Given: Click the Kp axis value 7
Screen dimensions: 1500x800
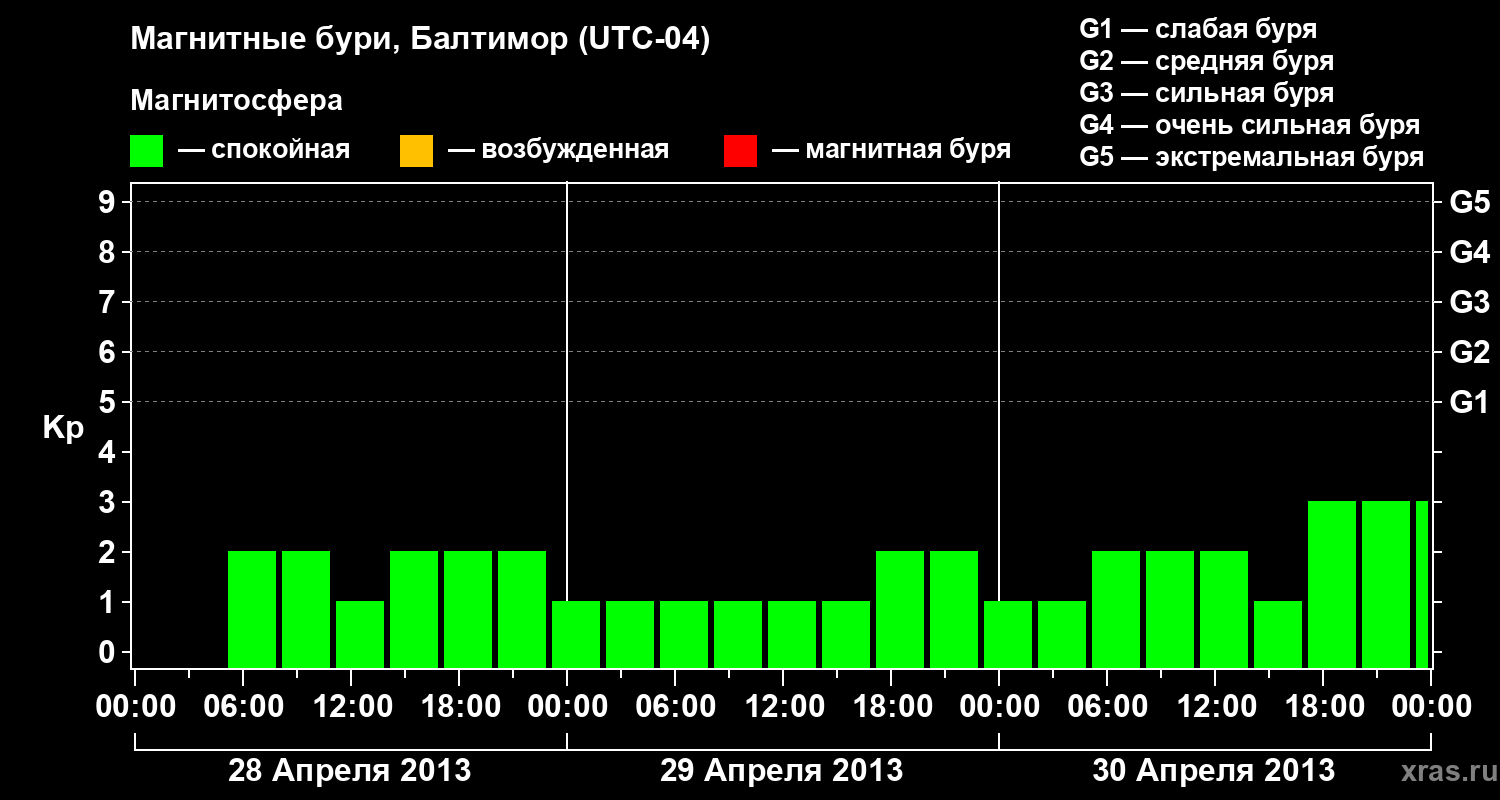Looking at the screenshot, I should click(x=109, y=302).
